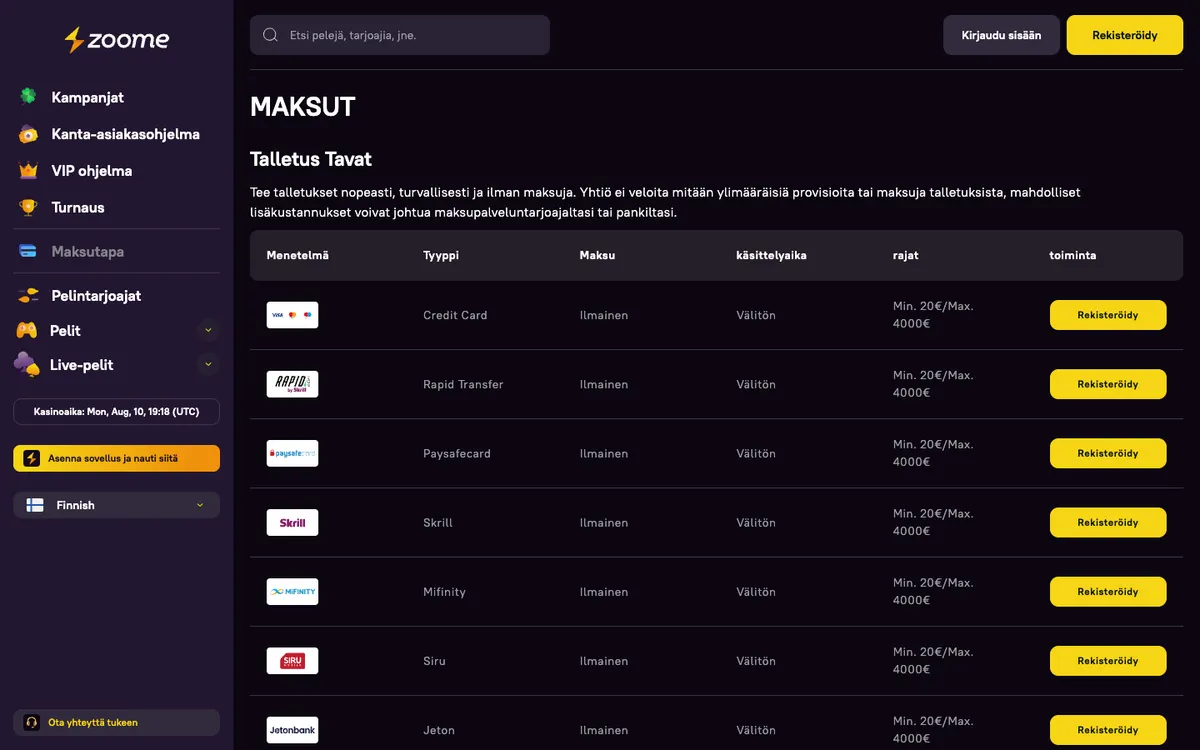The width and height of the screenshot is (1200, 750).
Task: Click the Tyyppi column header
Action: coord(441,255)
